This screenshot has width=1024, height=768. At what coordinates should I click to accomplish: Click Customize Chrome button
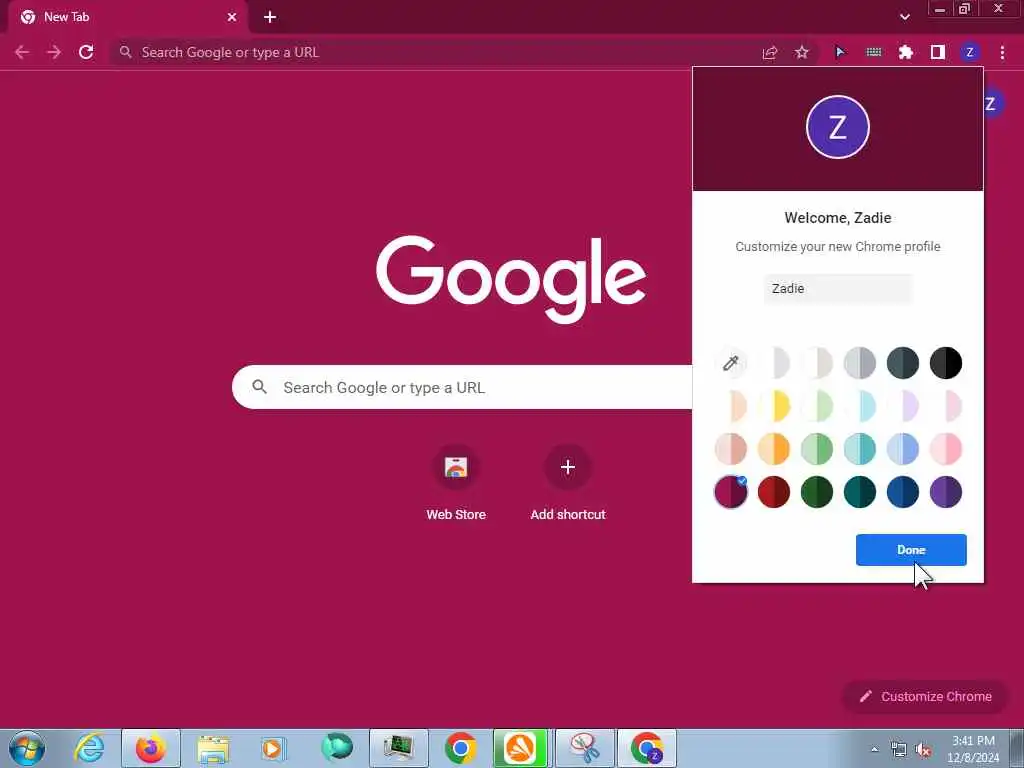pyautogui.click(x=926, y=696)
